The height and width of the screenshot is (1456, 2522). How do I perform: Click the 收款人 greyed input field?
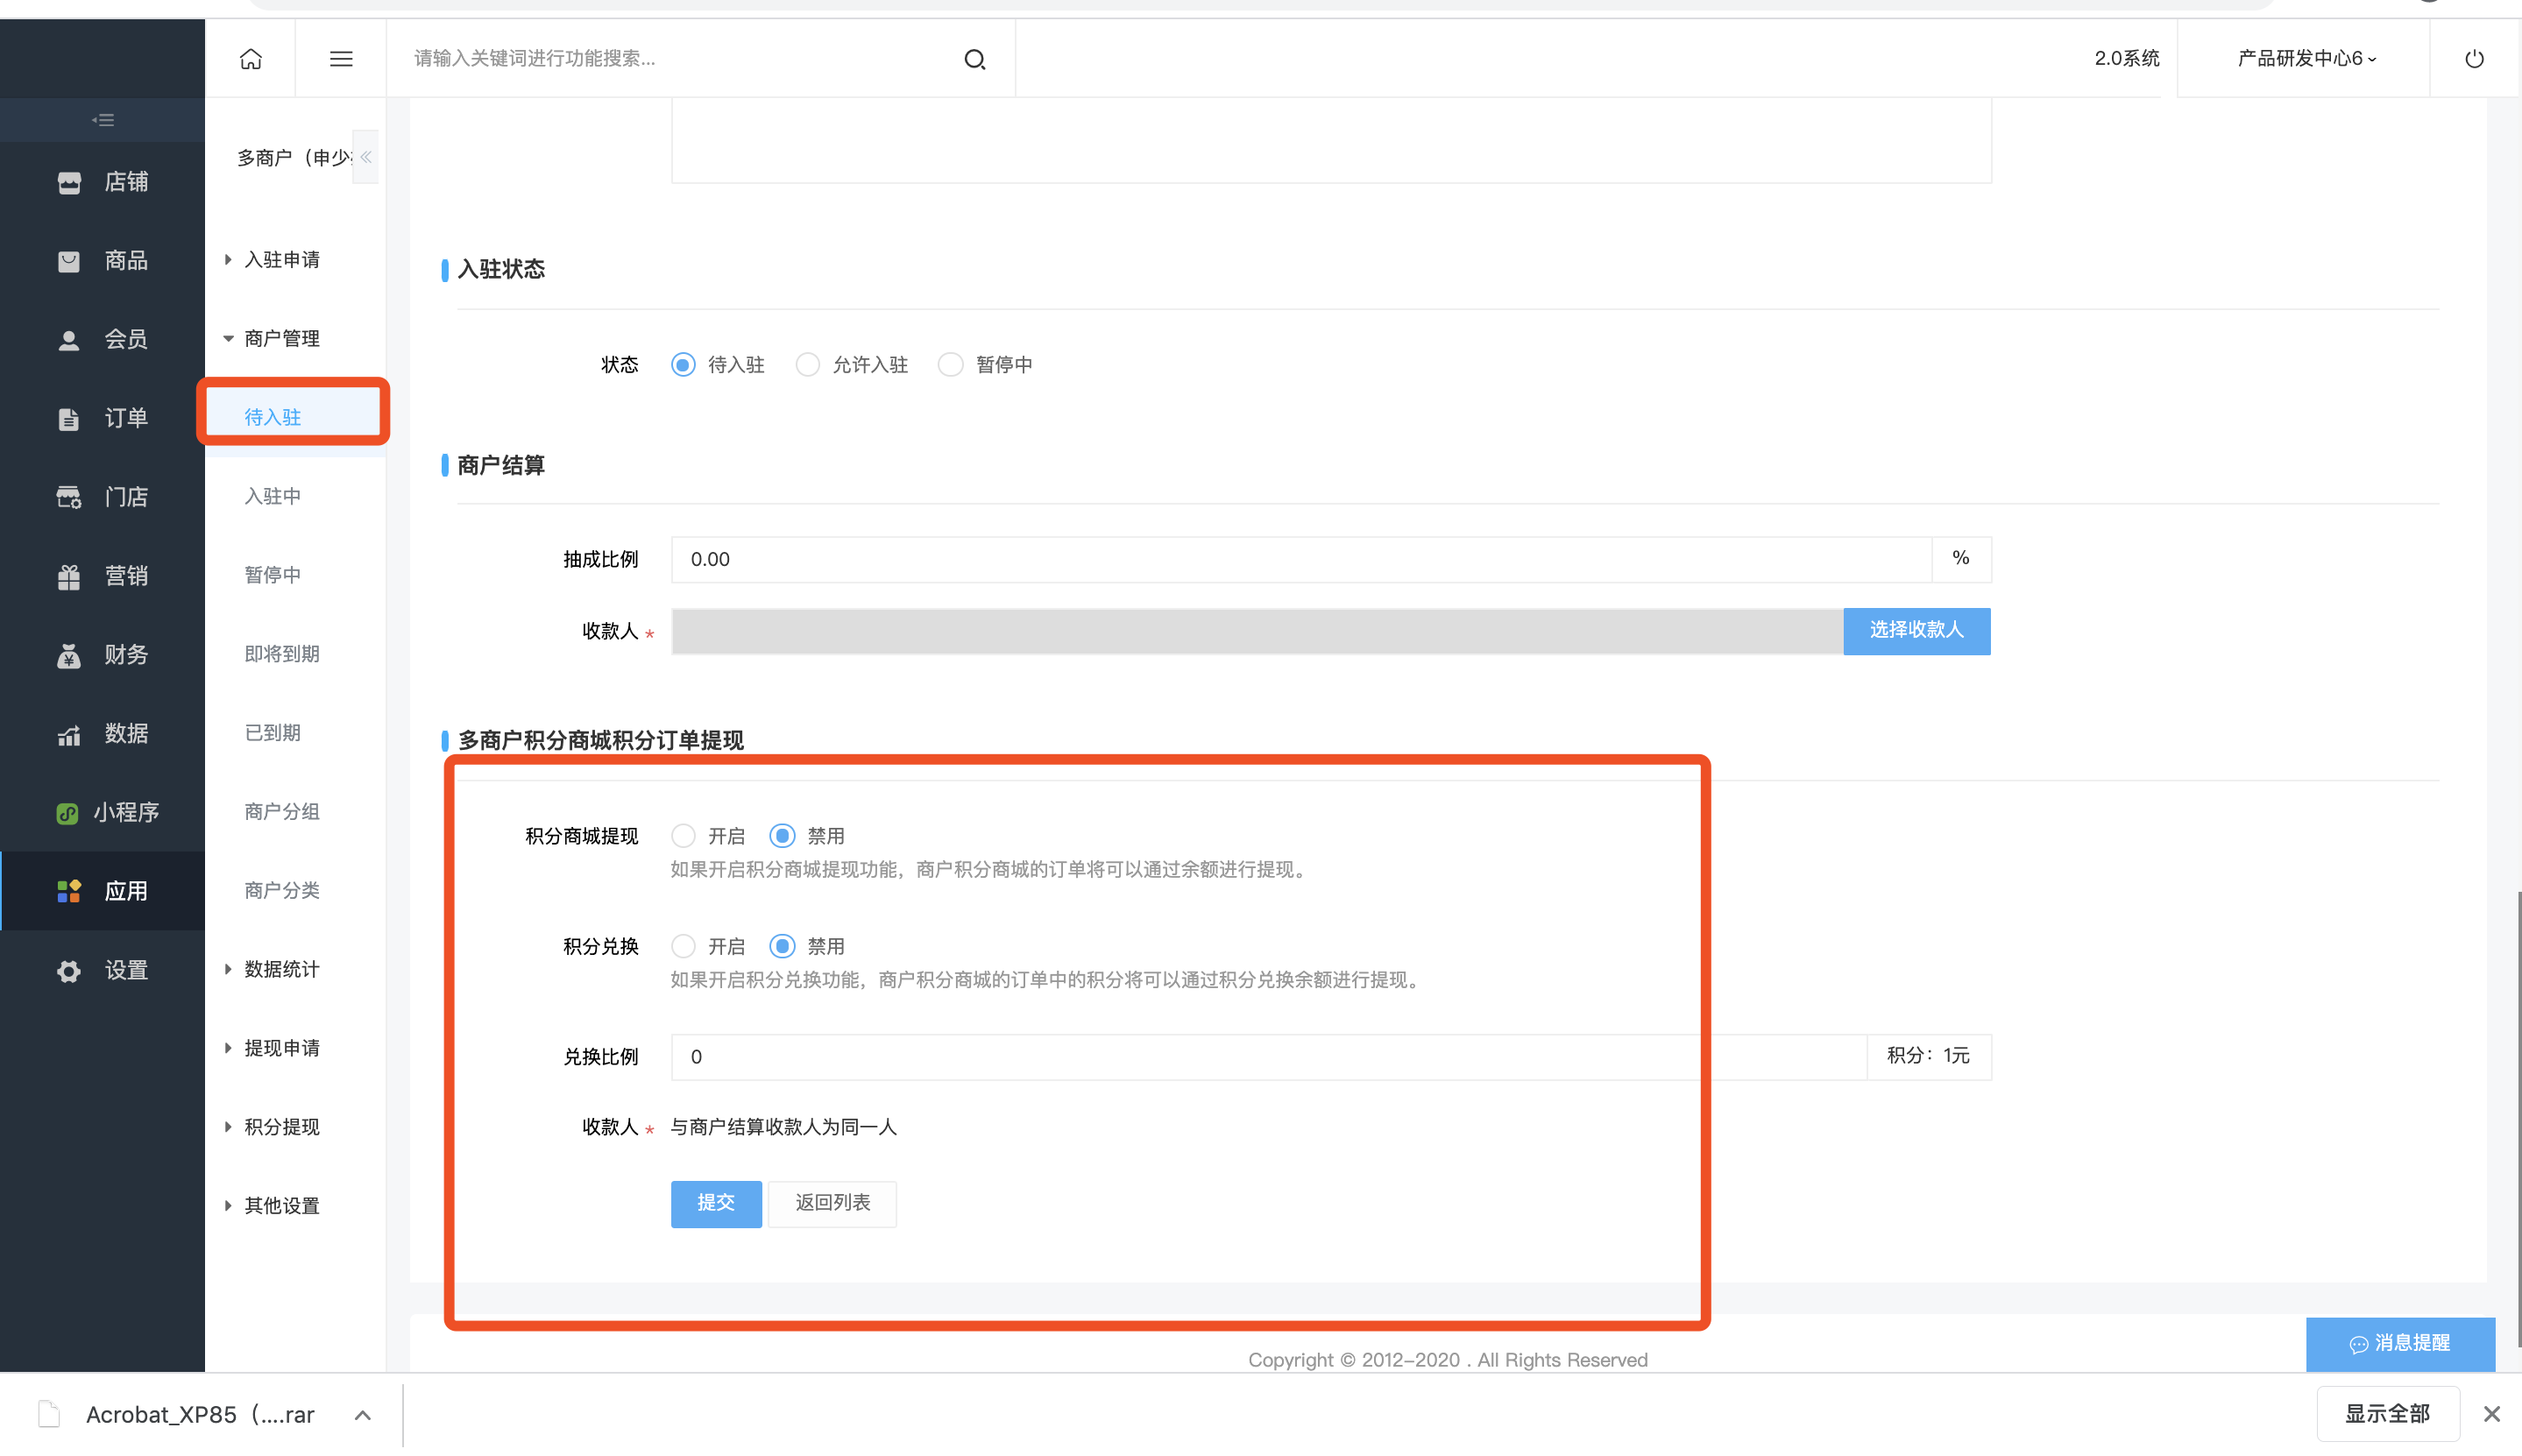[1257, 631]
